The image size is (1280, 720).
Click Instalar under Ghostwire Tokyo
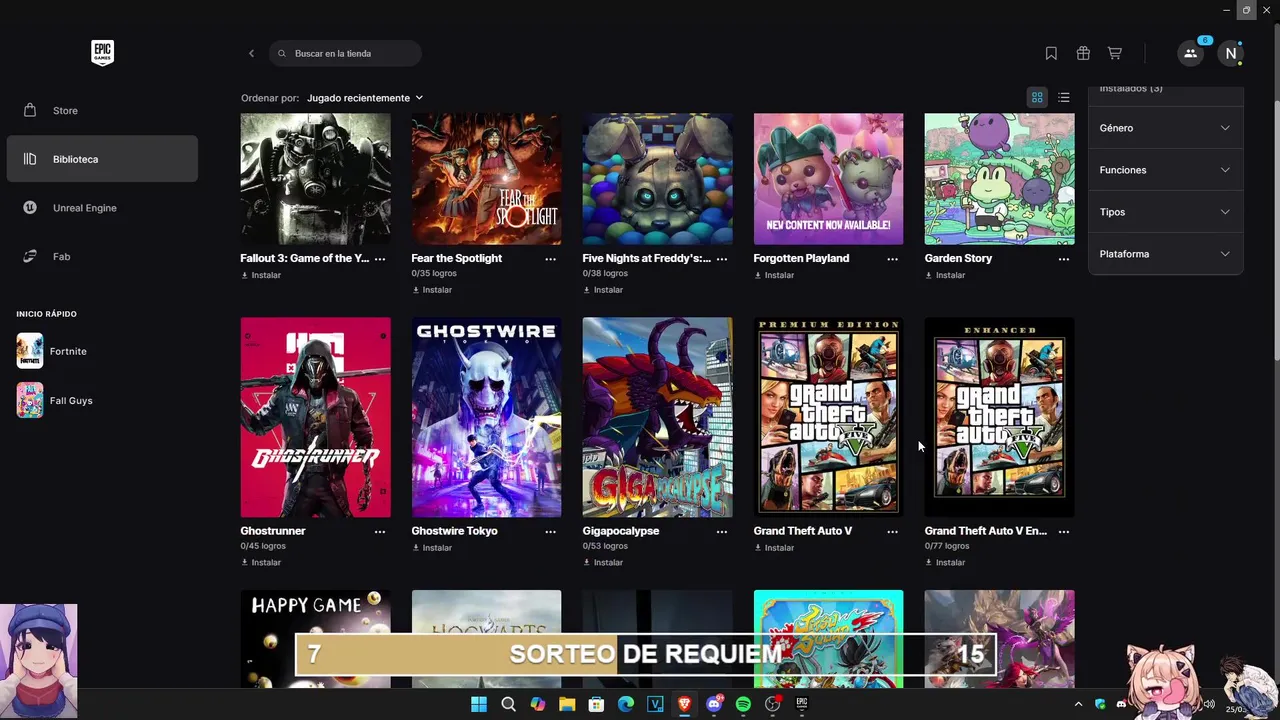[432, 548]
